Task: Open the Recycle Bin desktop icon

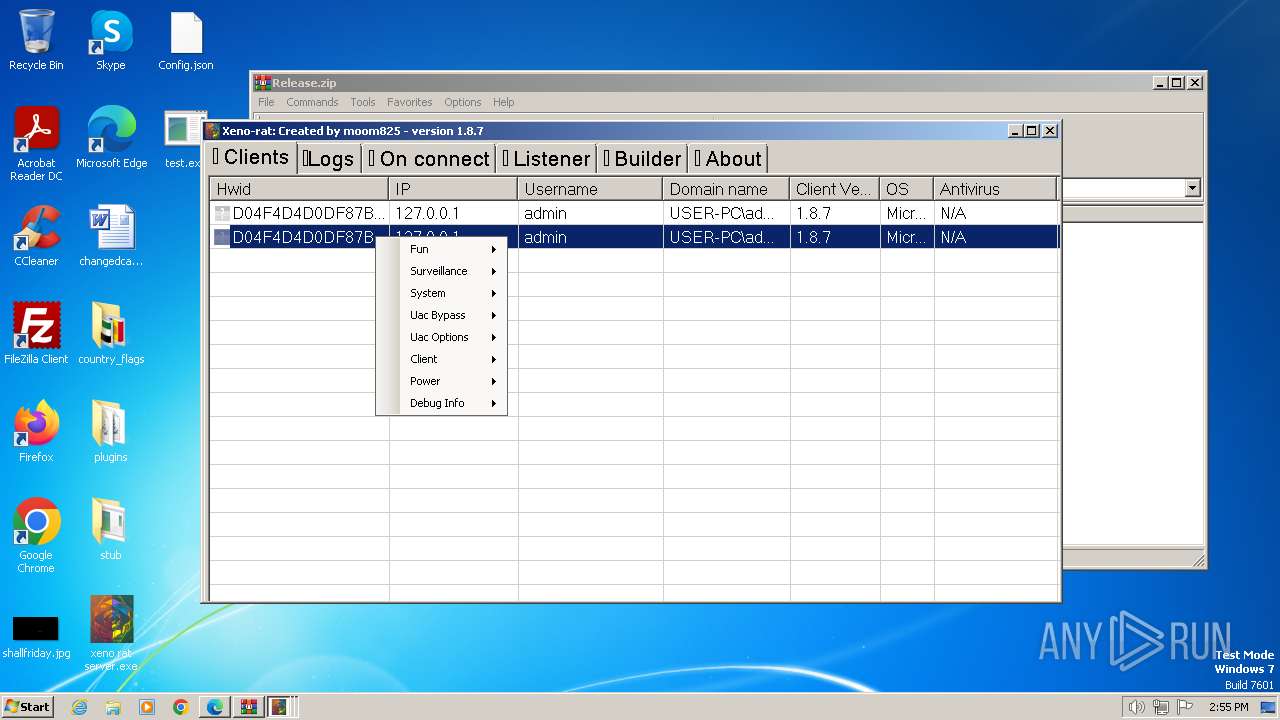Action: coord(36,40)
